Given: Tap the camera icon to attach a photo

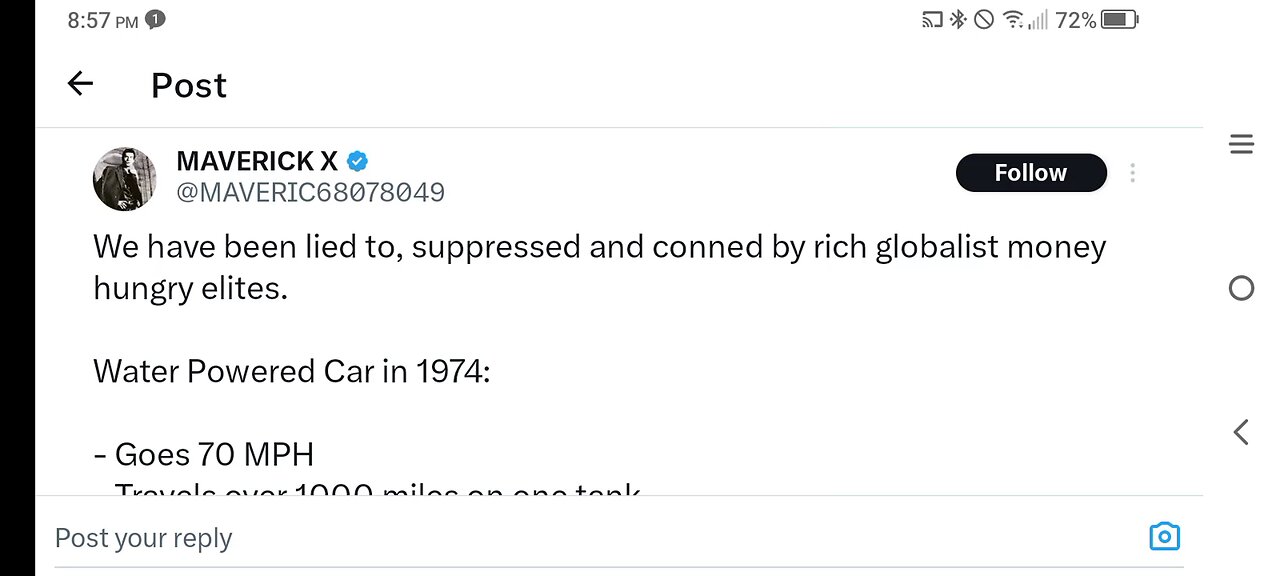Looking at the screenshot, I should 1164,537.
